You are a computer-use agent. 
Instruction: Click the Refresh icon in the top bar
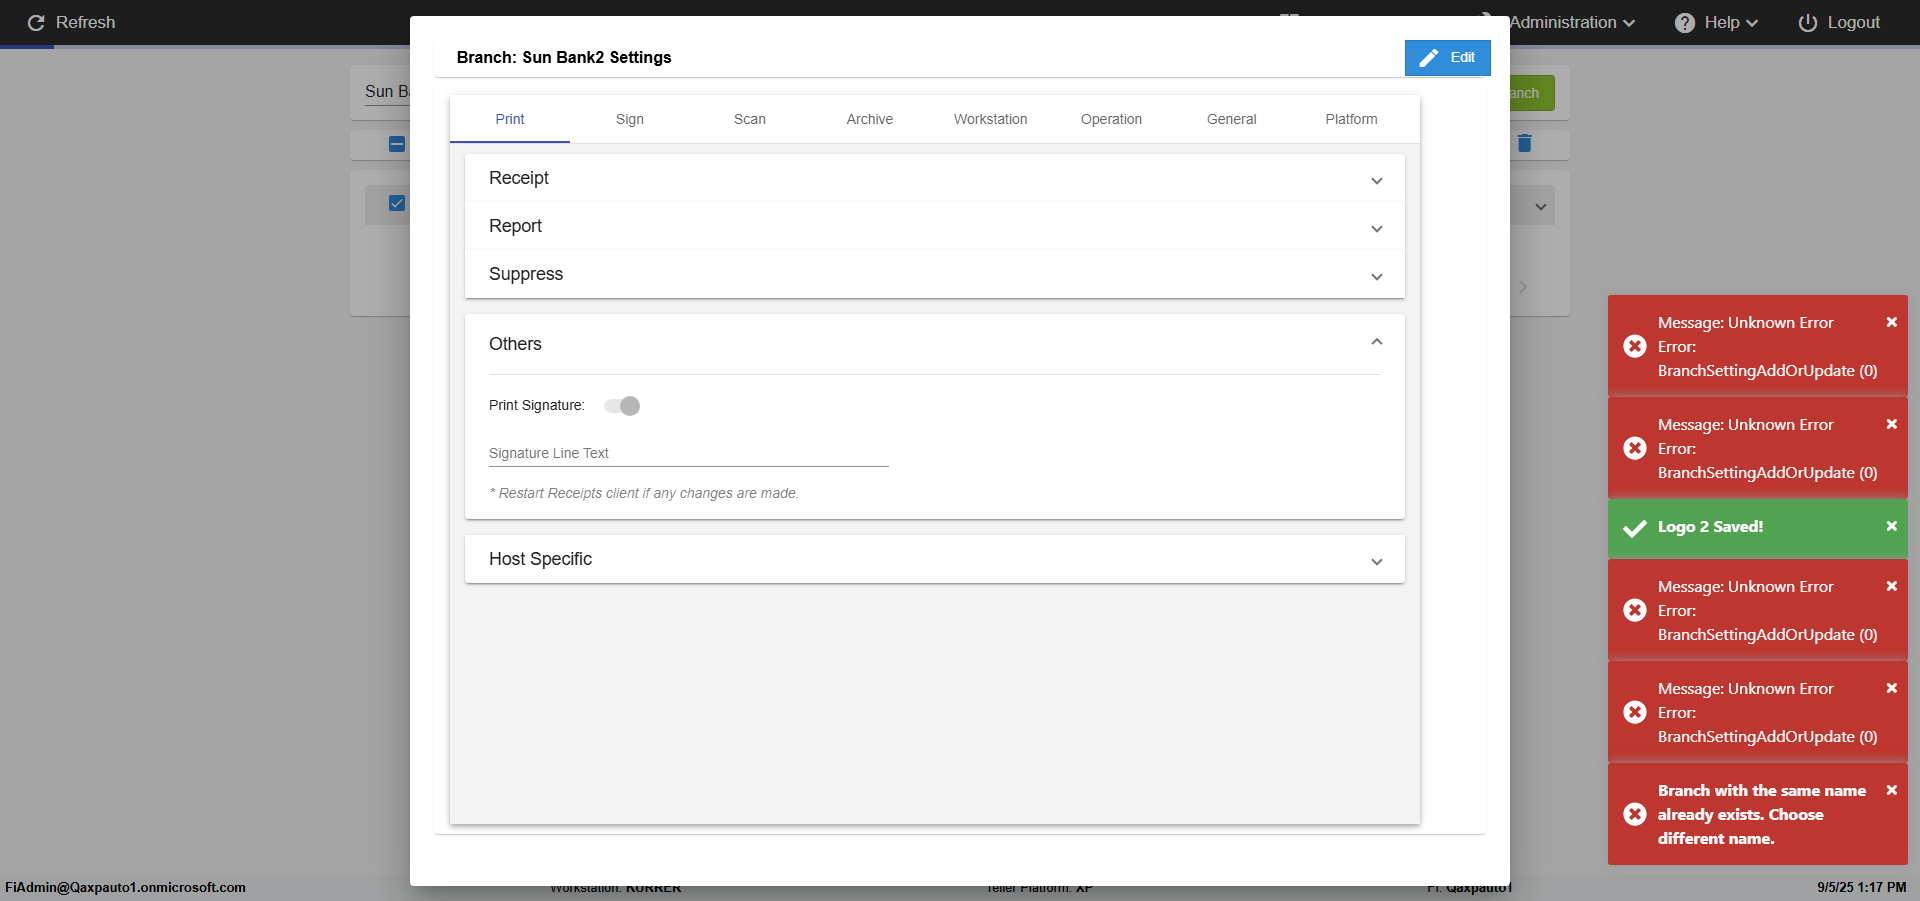[x=36, y=23]
